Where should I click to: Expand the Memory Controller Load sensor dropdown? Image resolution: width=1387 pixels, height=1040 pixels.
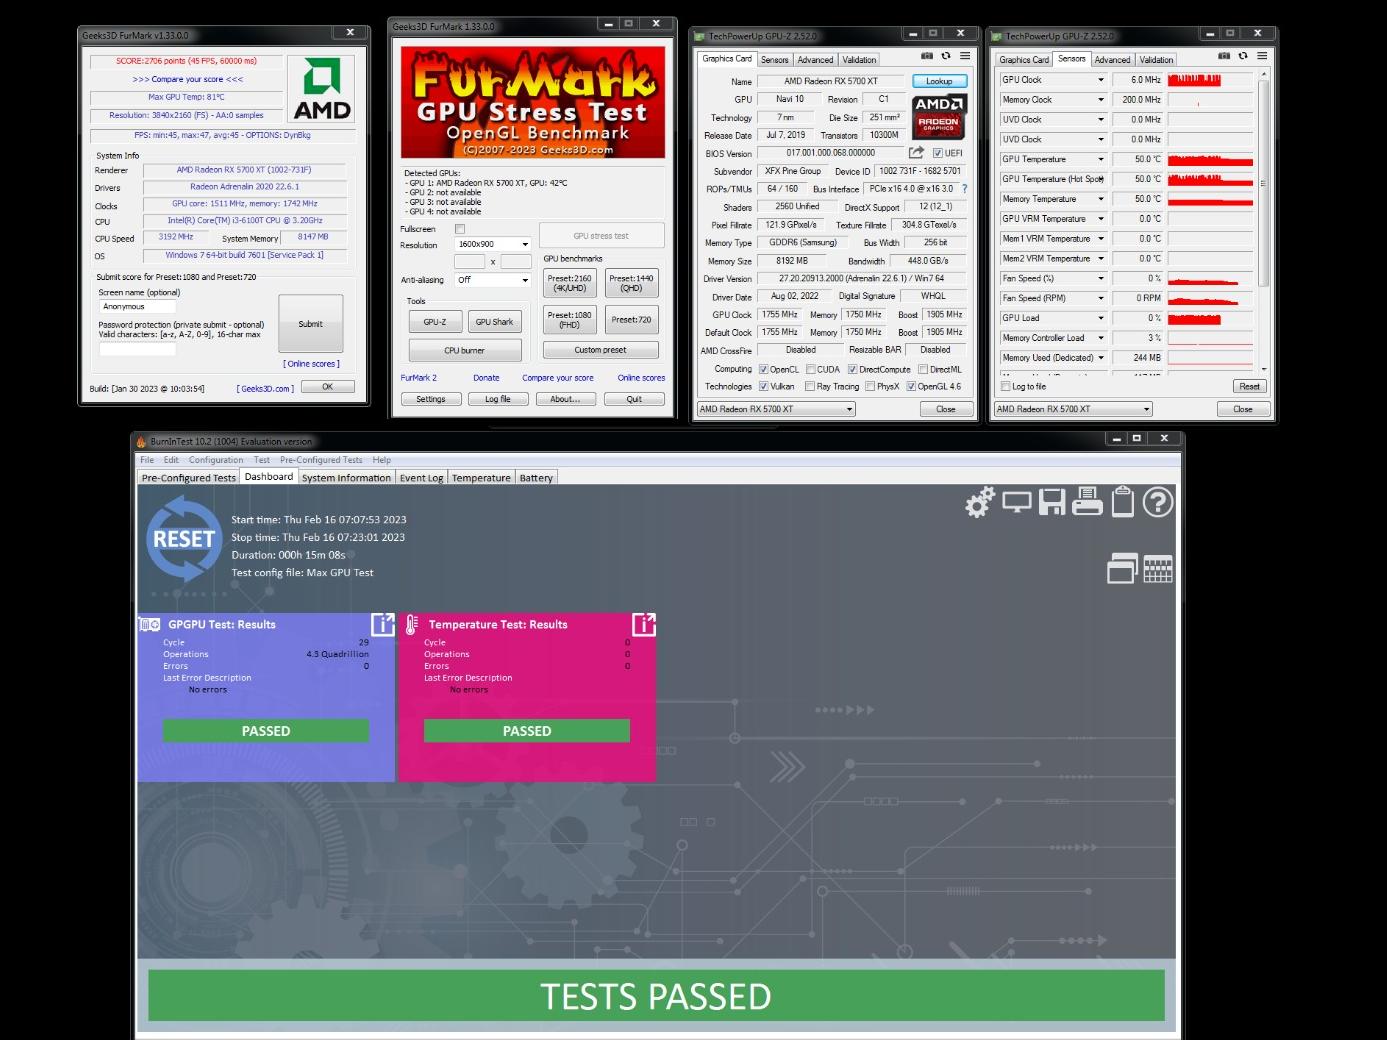tap(1101, 338)
